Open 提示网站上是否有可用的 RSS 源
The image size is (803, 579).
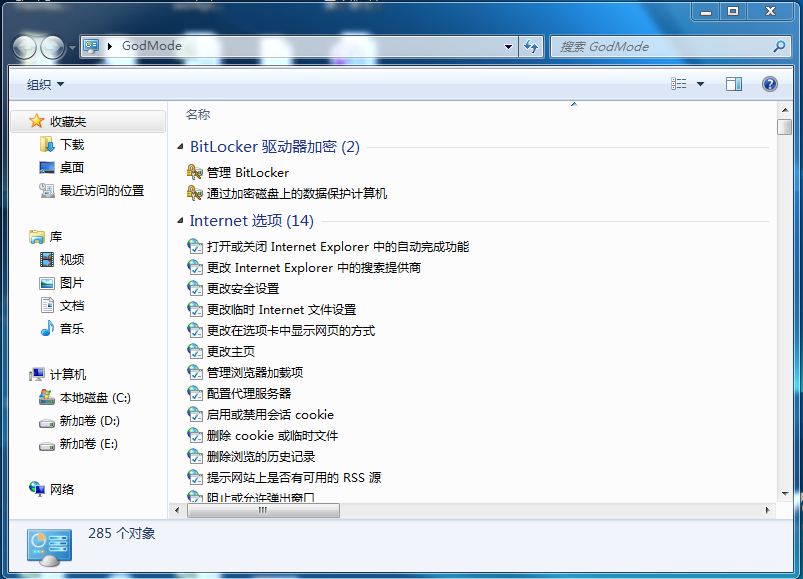293,478
